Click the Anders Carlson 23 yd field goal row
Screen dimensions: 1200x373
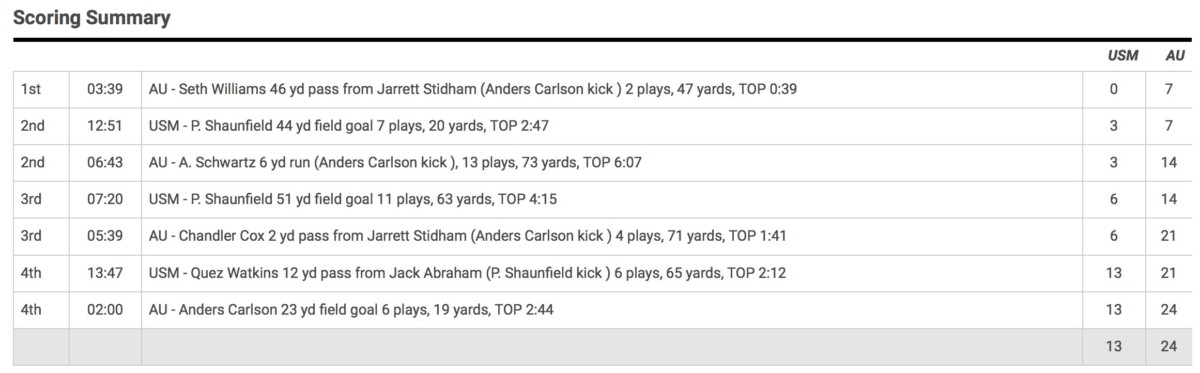click(601, 310)
